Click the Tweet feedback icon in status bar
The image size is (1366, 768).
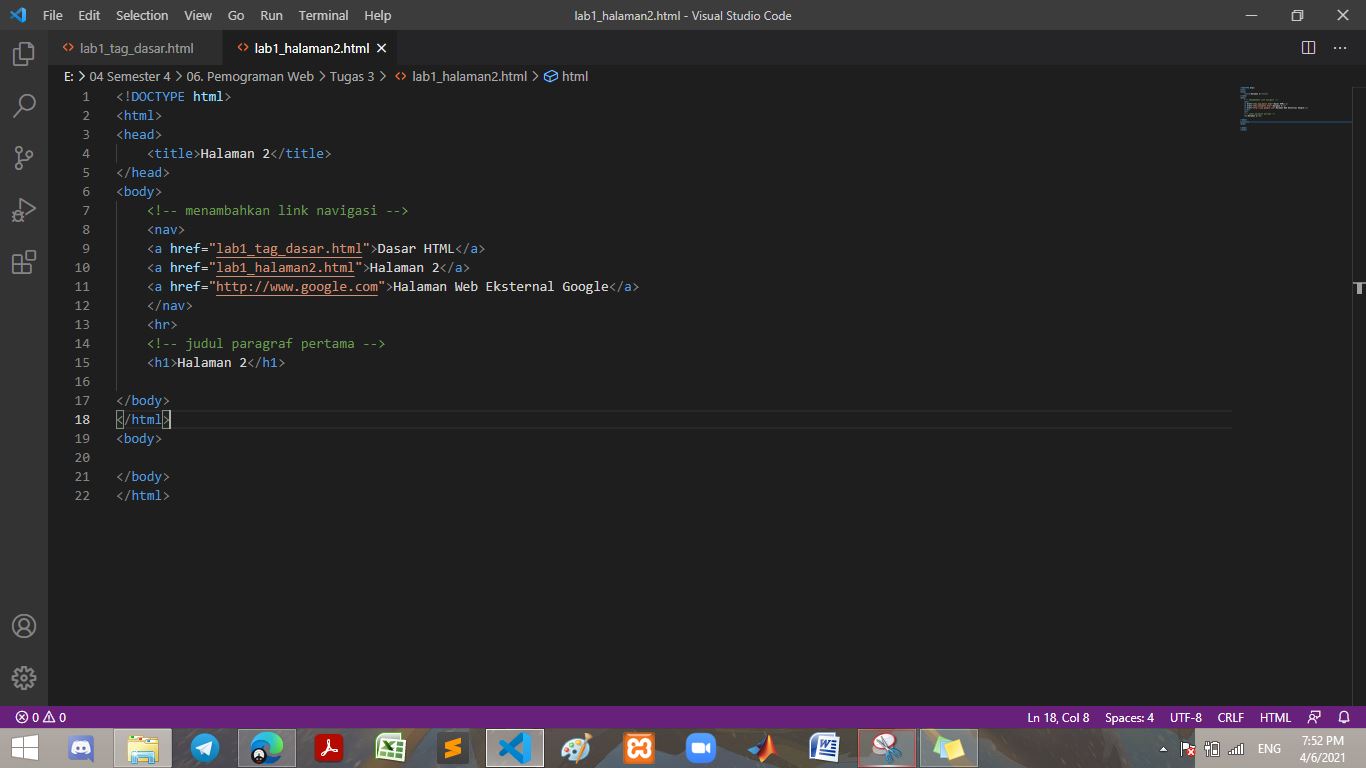1315,717
